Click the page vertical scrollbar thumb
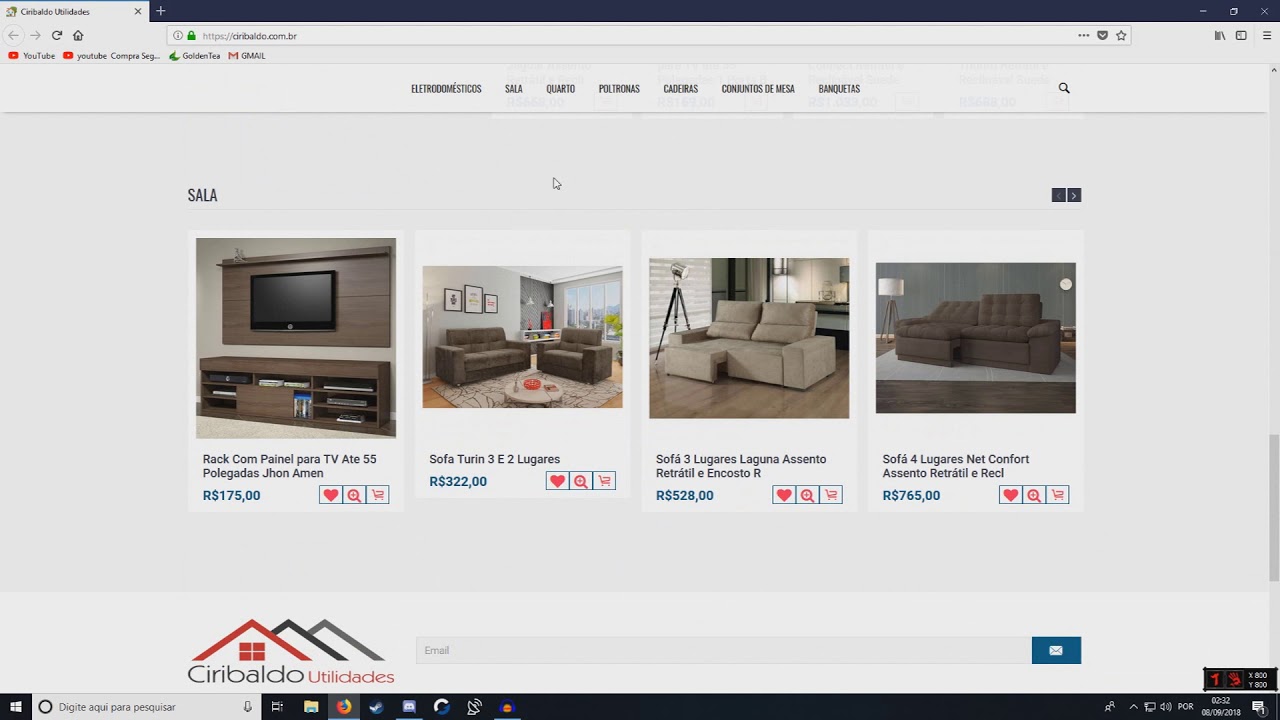Image resolution: width=1280 pixels, height=720 pixels. pyautogui.click(x=1274, y=507)
